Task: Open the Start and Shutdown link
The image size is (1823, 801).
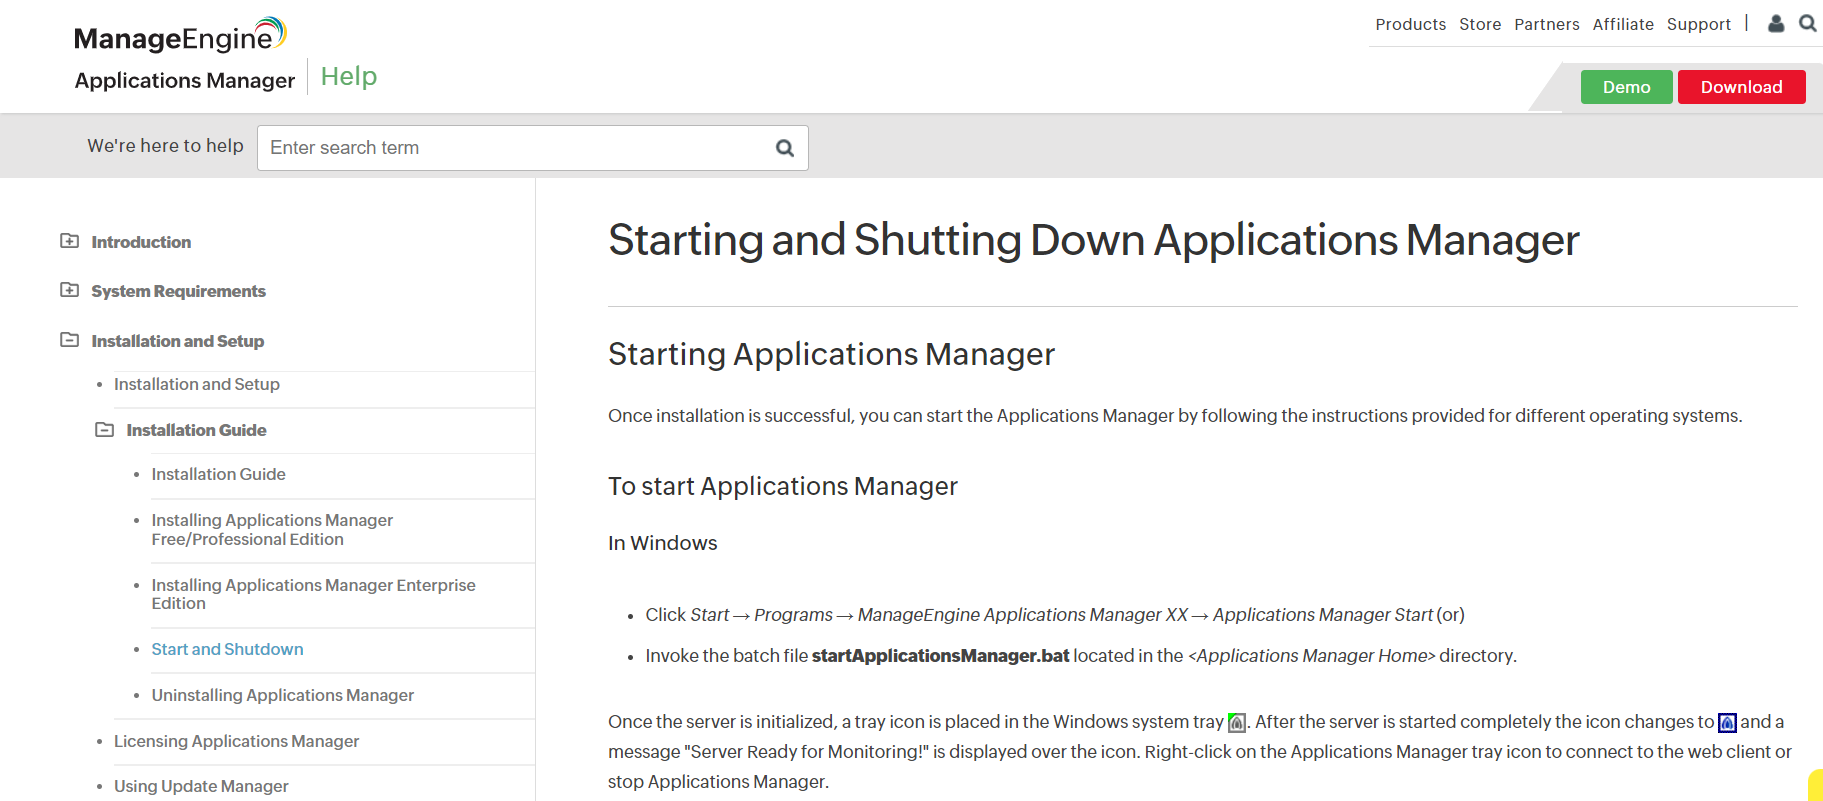Action: (x=228, y=649)
